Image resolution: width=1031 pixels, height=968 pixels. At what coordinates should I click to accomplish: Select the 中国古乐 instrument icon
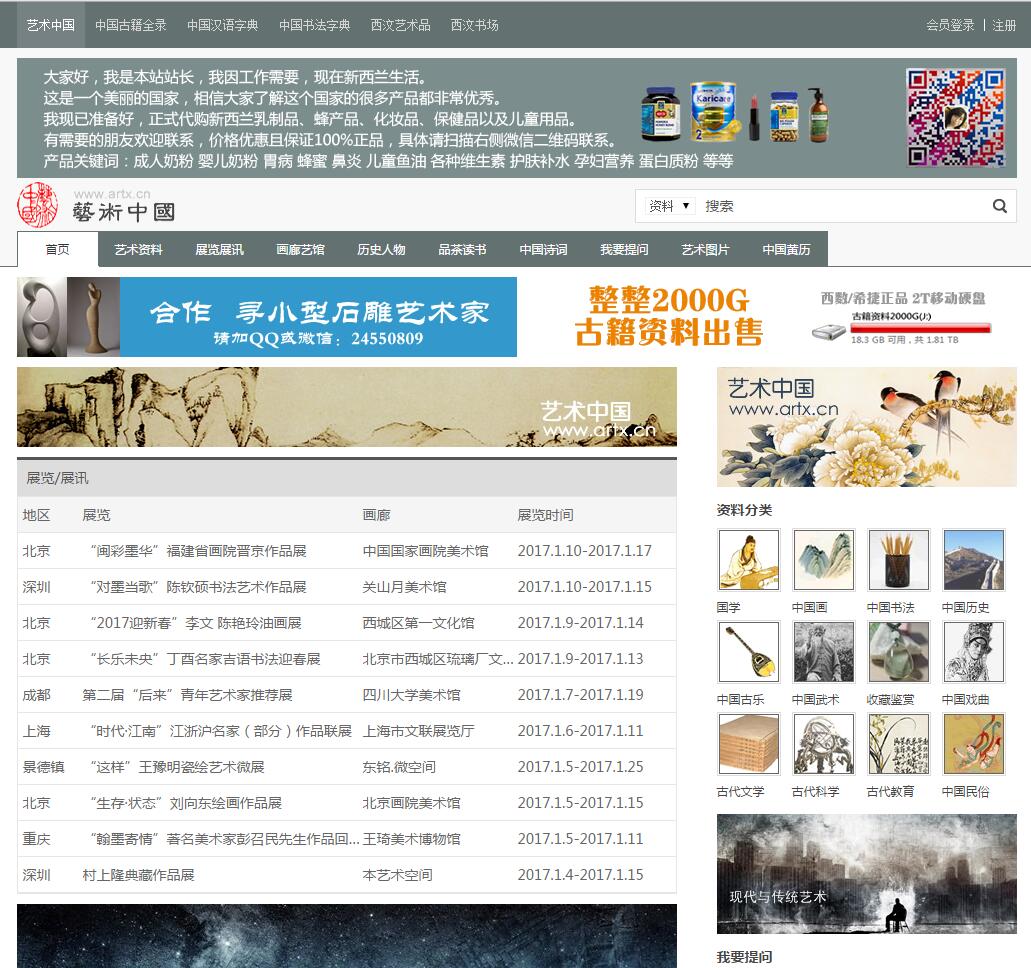click(748, 652)
